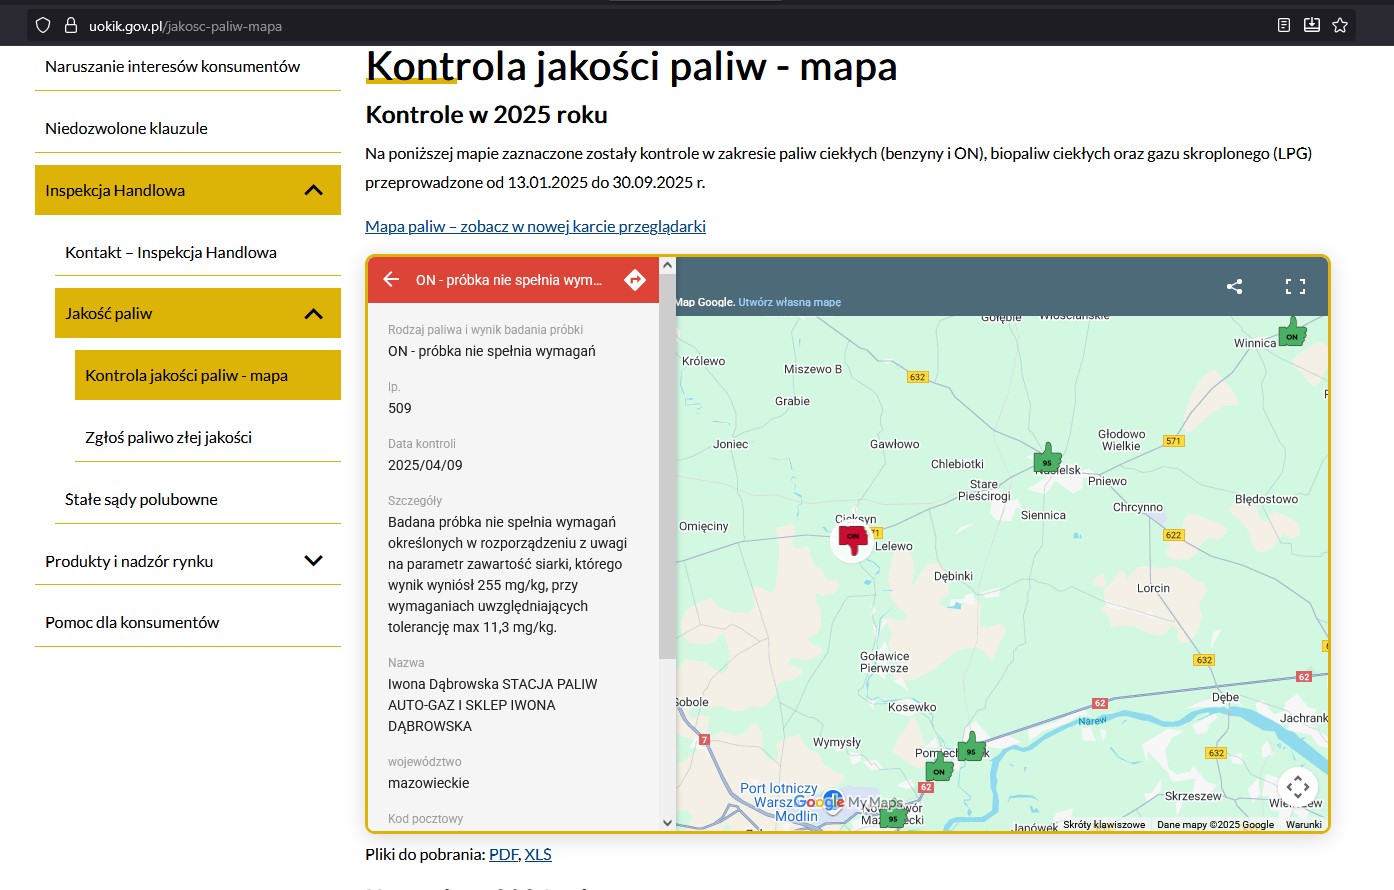The width and height of the screenshot is (1394, 890).
Task: Click the browser address bar URL
Action: [185, 26]
